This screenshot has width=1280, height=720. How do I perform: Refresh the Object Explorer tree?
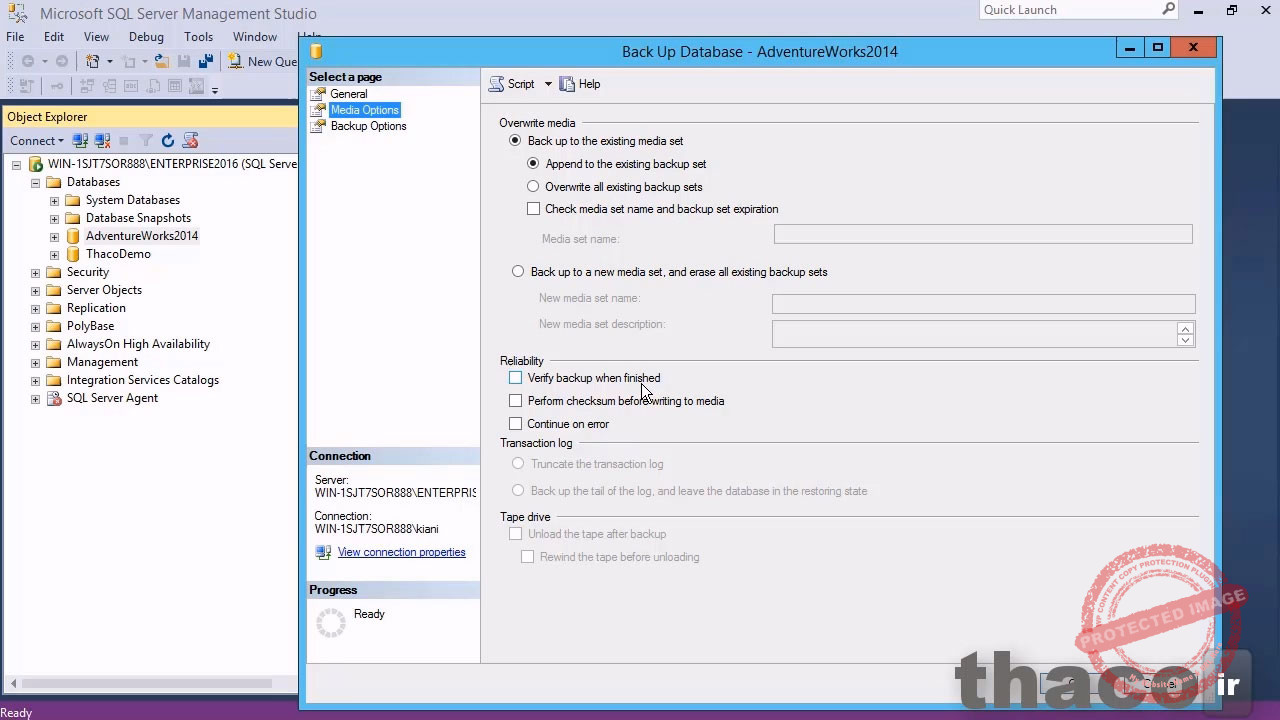click(168, 141)
